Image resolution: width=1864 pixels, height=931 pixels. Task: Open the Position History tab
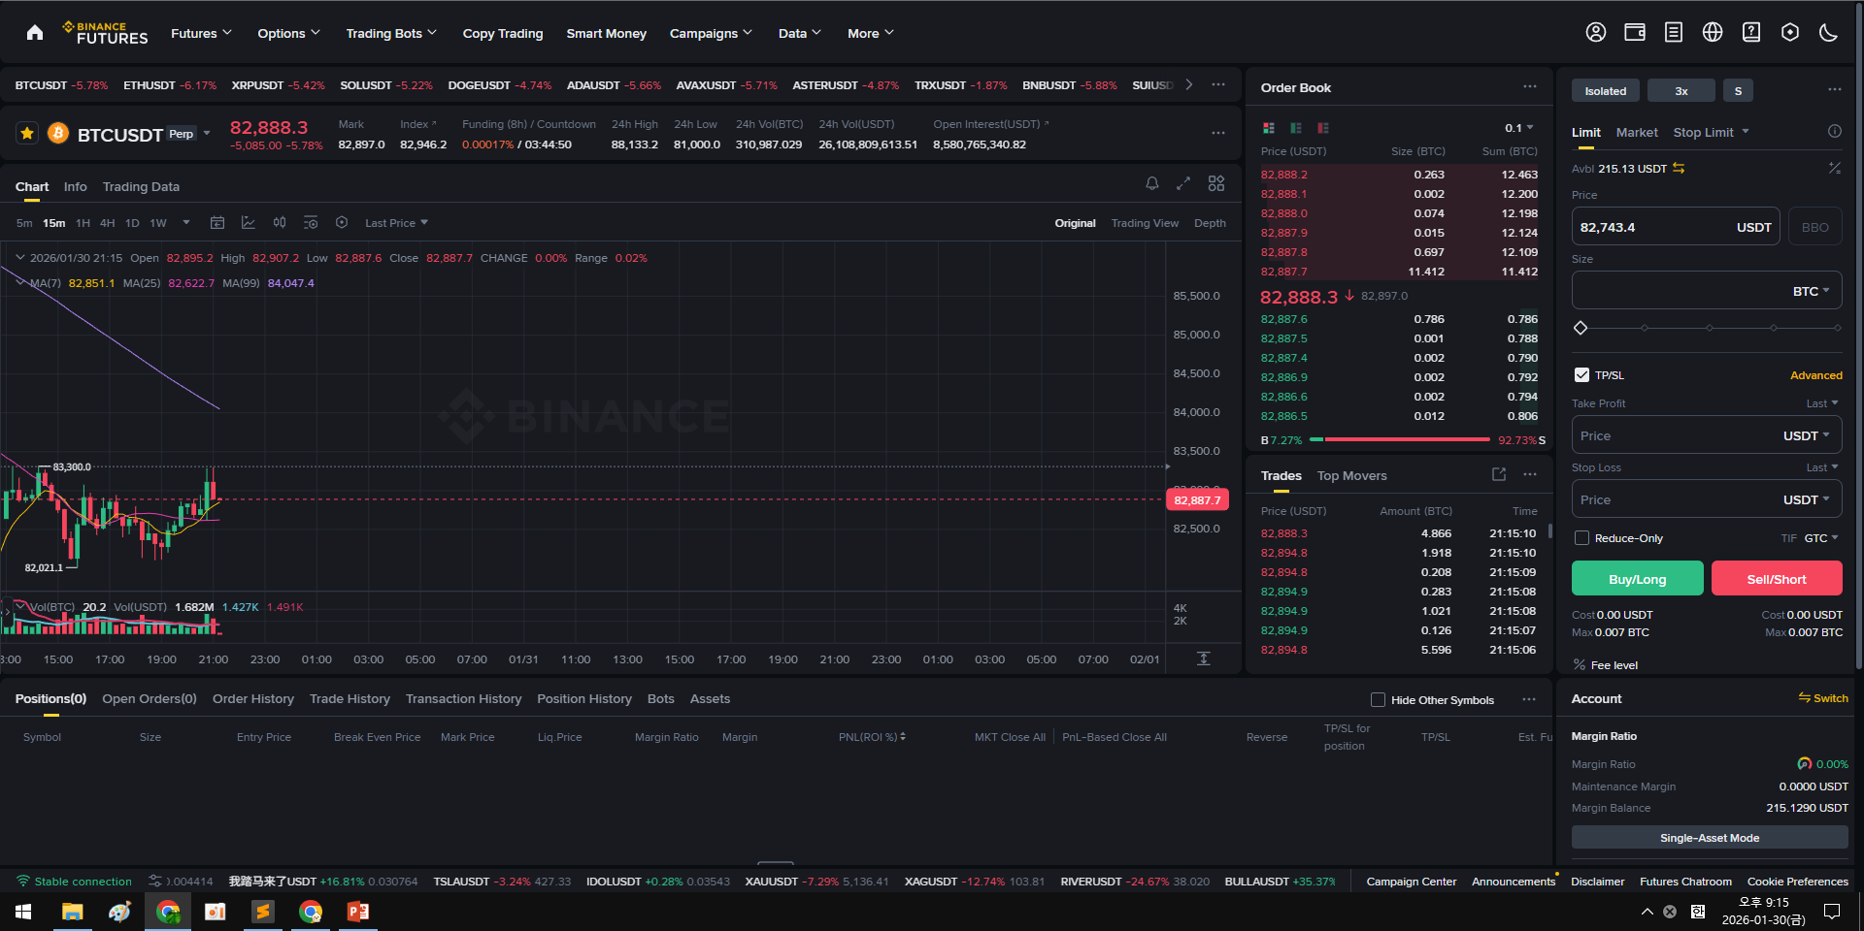tap(584, 699)
